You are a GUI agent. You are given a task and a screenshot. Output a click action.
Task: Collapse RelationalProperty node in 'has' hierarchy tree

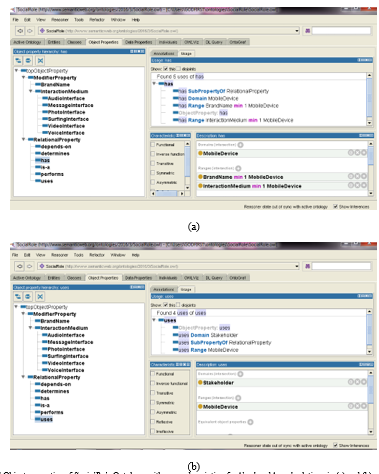click(23, 139)
